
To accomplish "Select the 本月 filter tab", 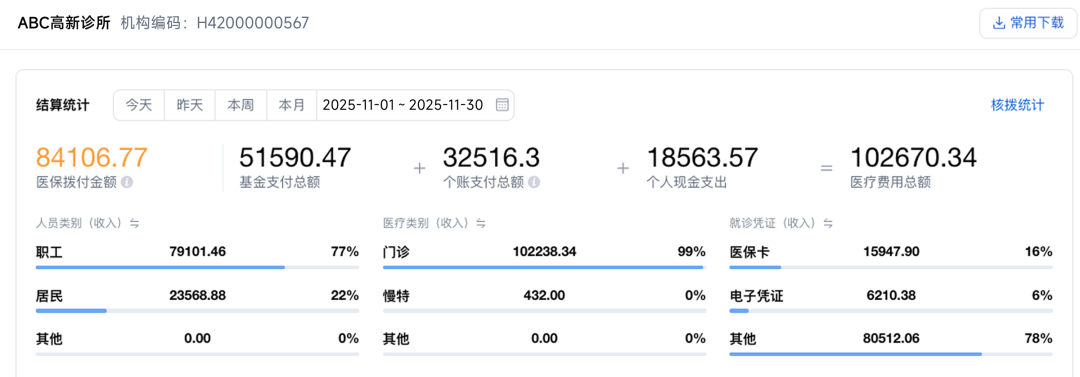I will click(291, 105).
